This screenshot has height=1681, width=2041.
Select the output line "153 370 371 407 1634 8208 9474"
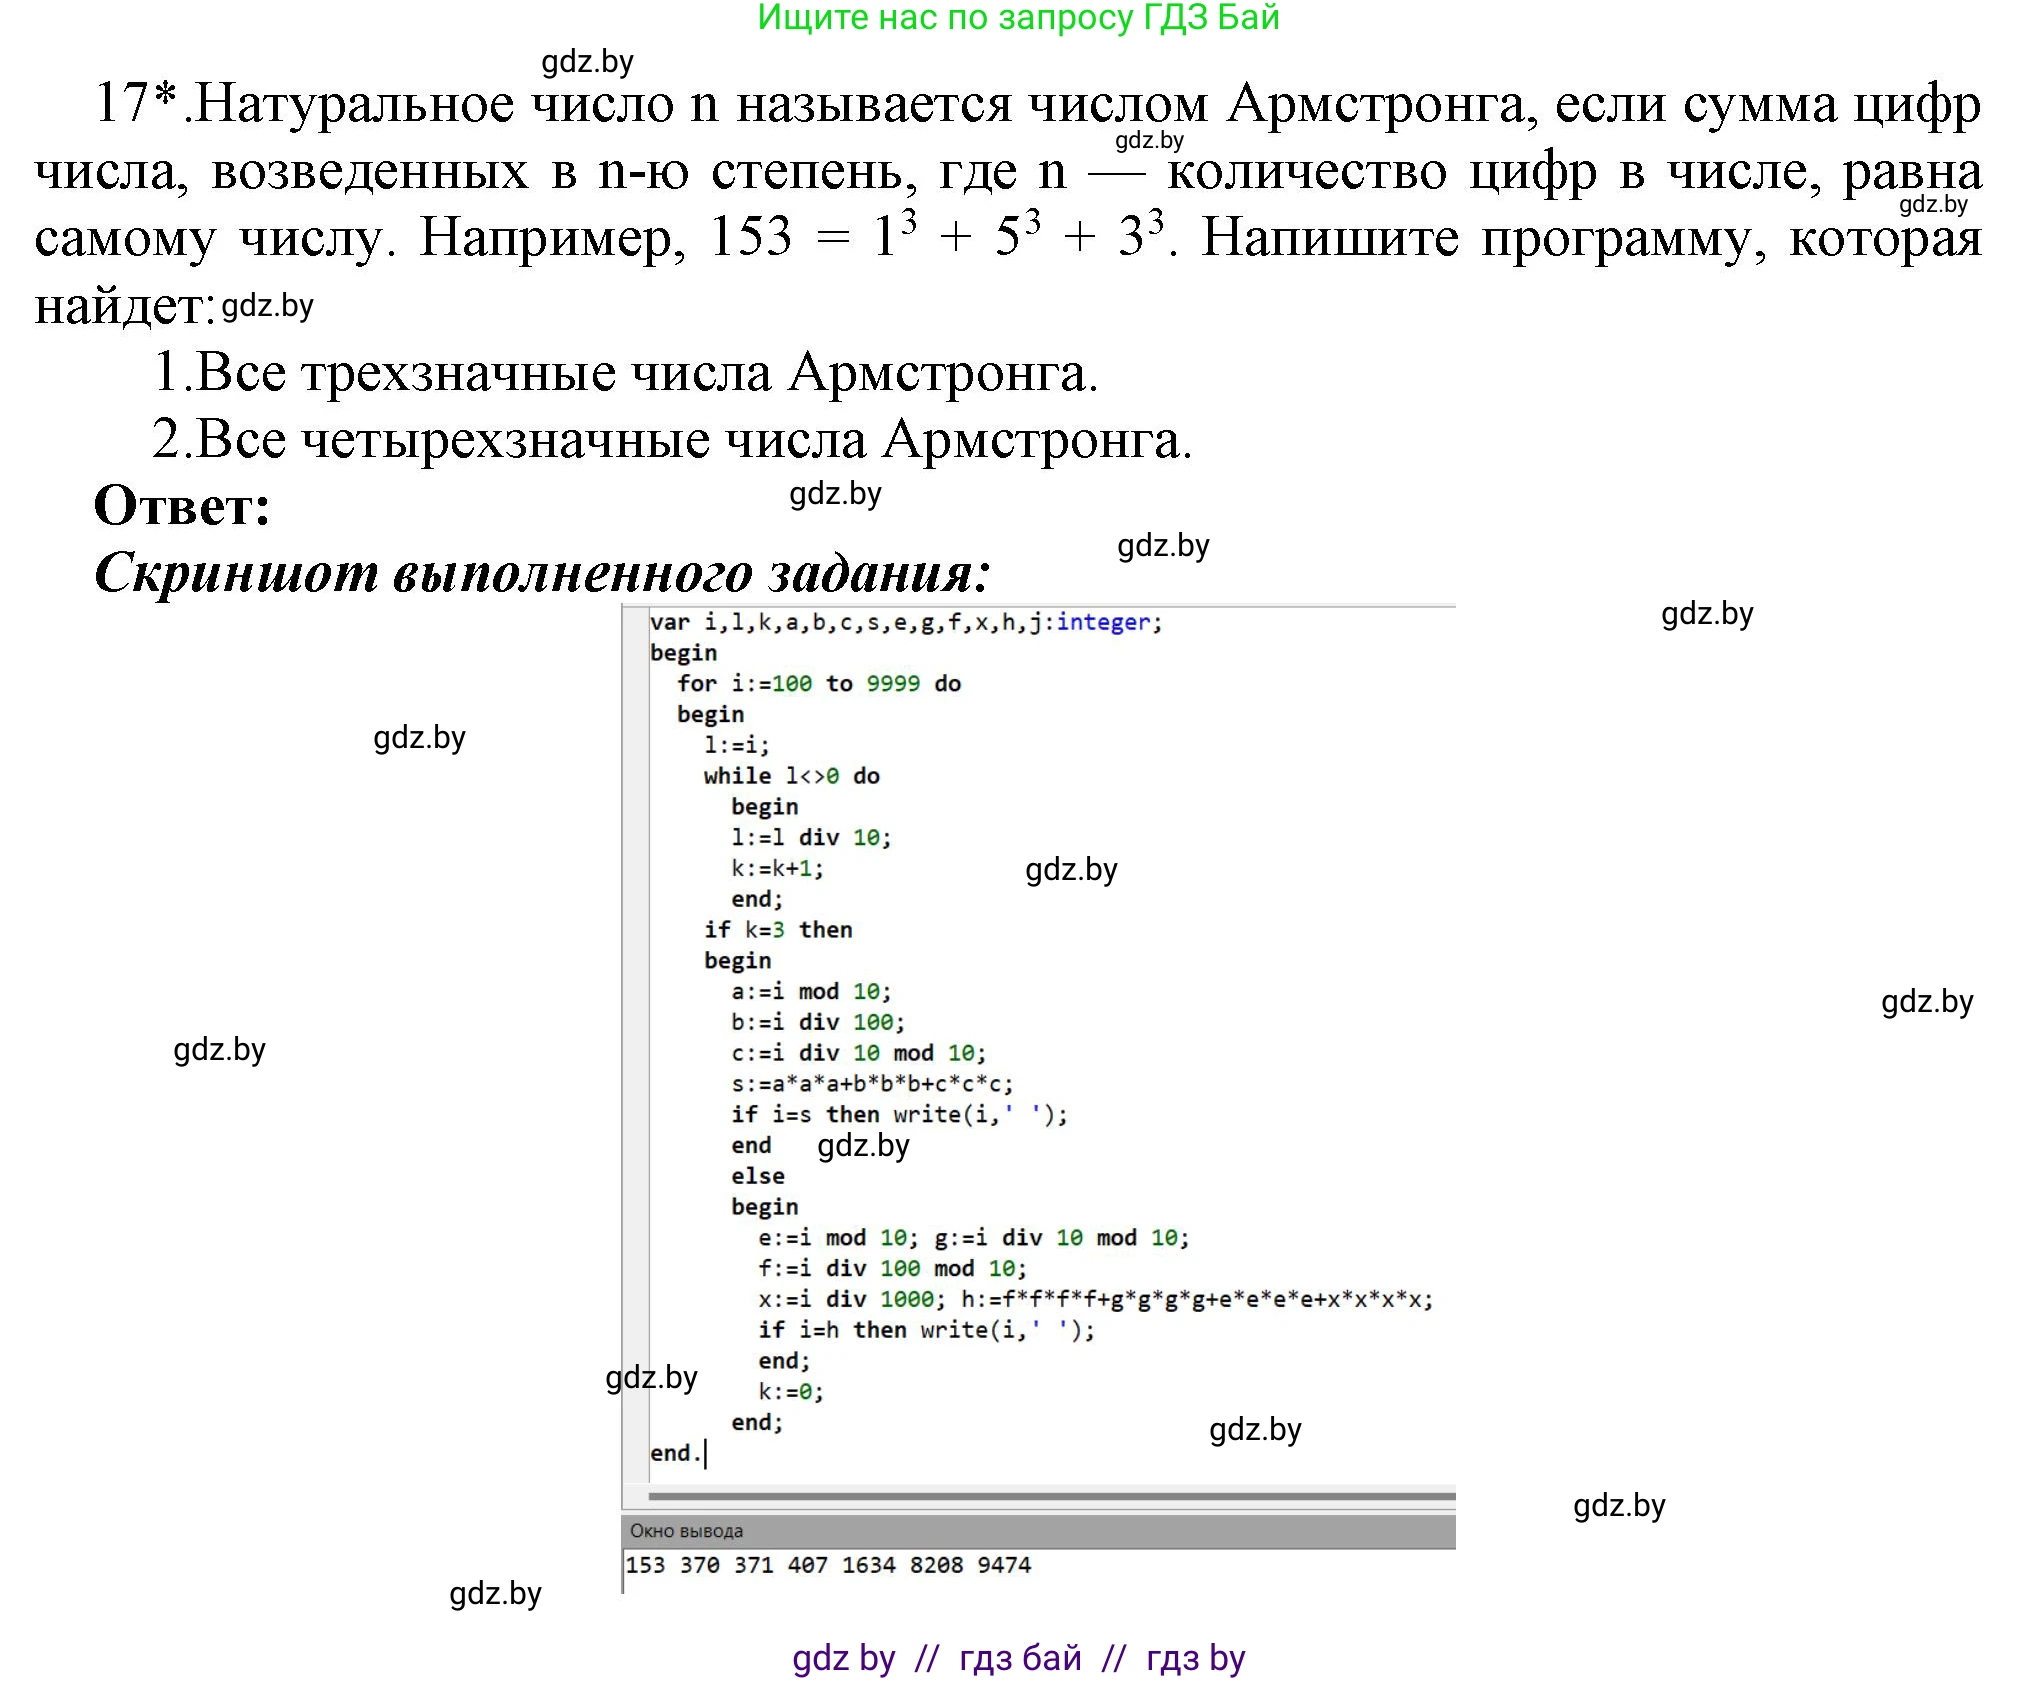tap(830, 1566)
